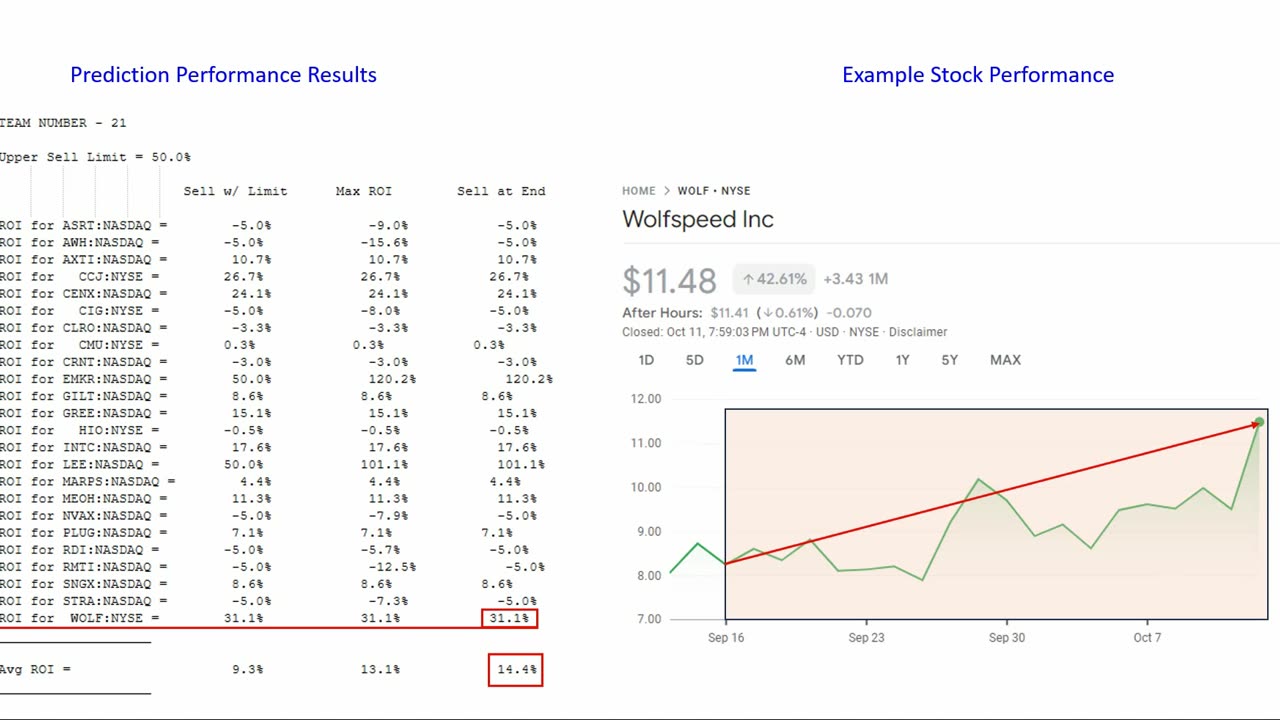
Task: Click the ROI for RDI:NASDAQ row label
Action: (80, 549)
